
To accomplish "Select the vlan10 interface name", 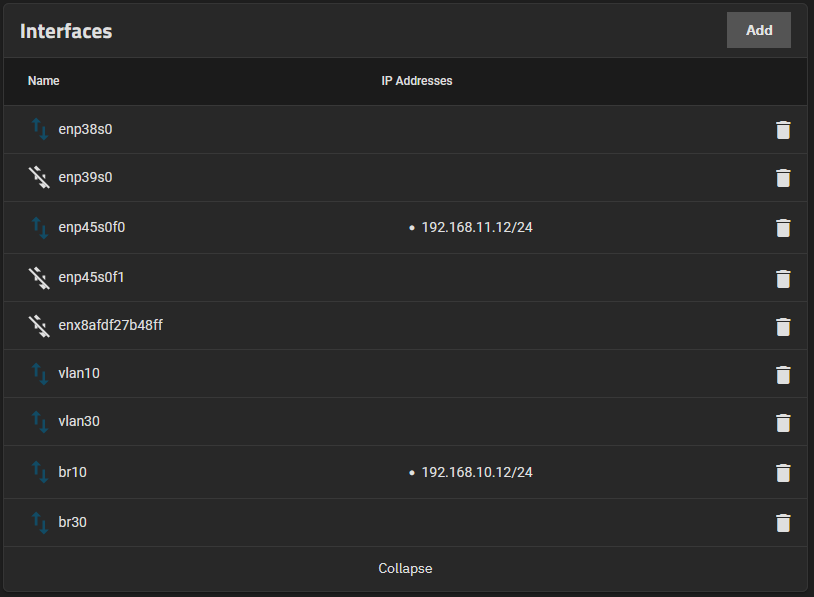I will coord(79,373).
